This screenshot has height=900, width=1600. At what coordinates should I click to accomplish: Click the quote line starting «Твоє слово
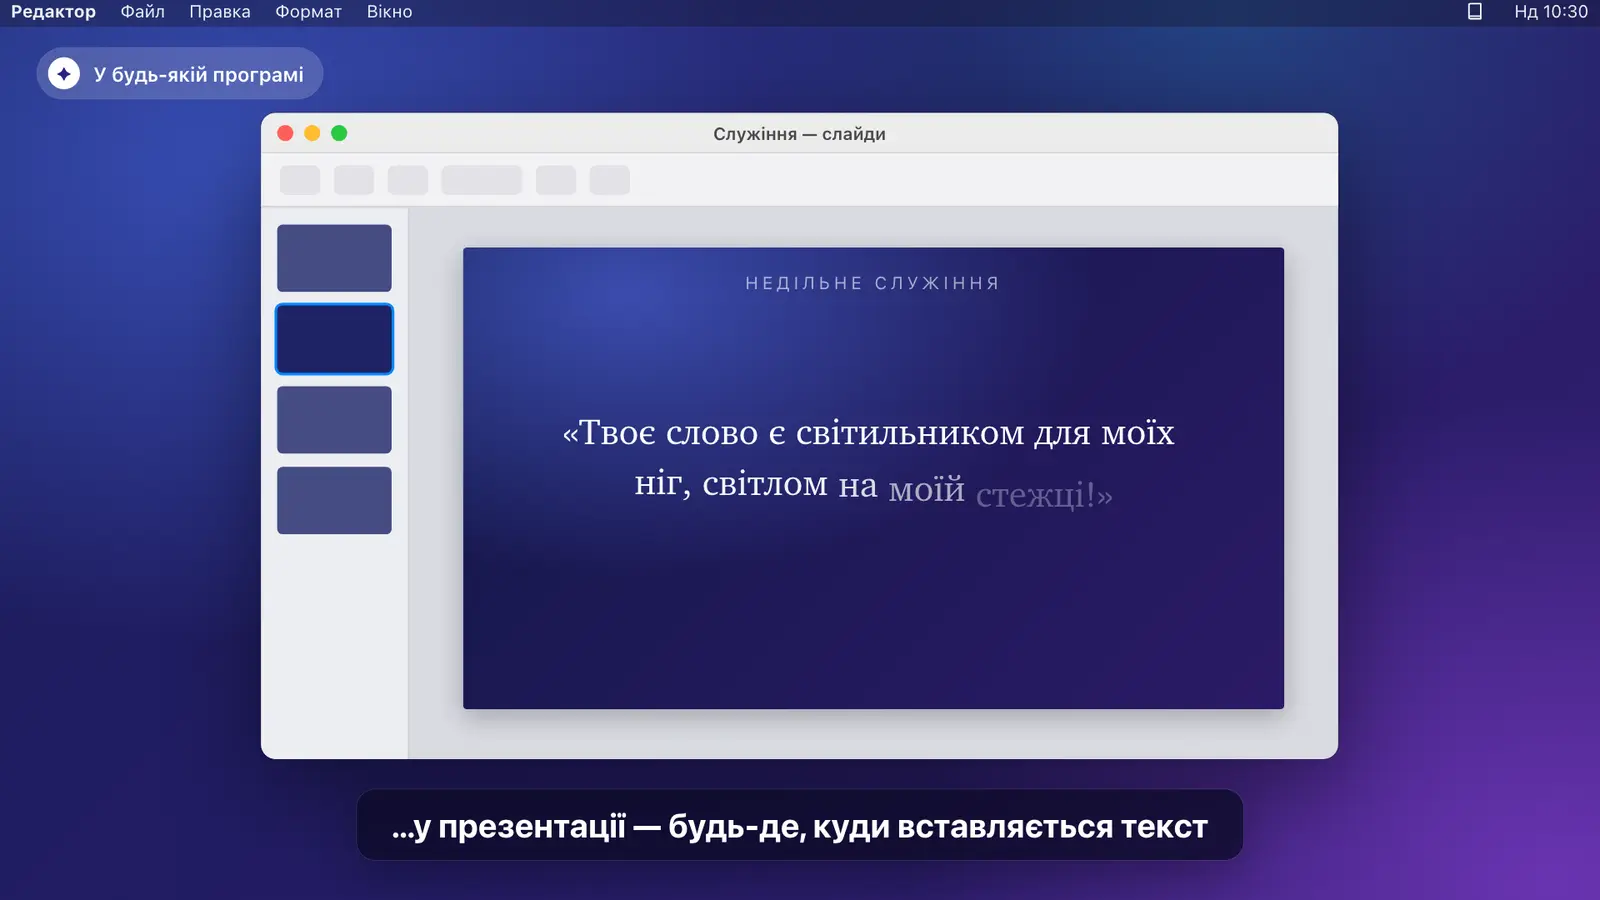[x=868, y=433]
